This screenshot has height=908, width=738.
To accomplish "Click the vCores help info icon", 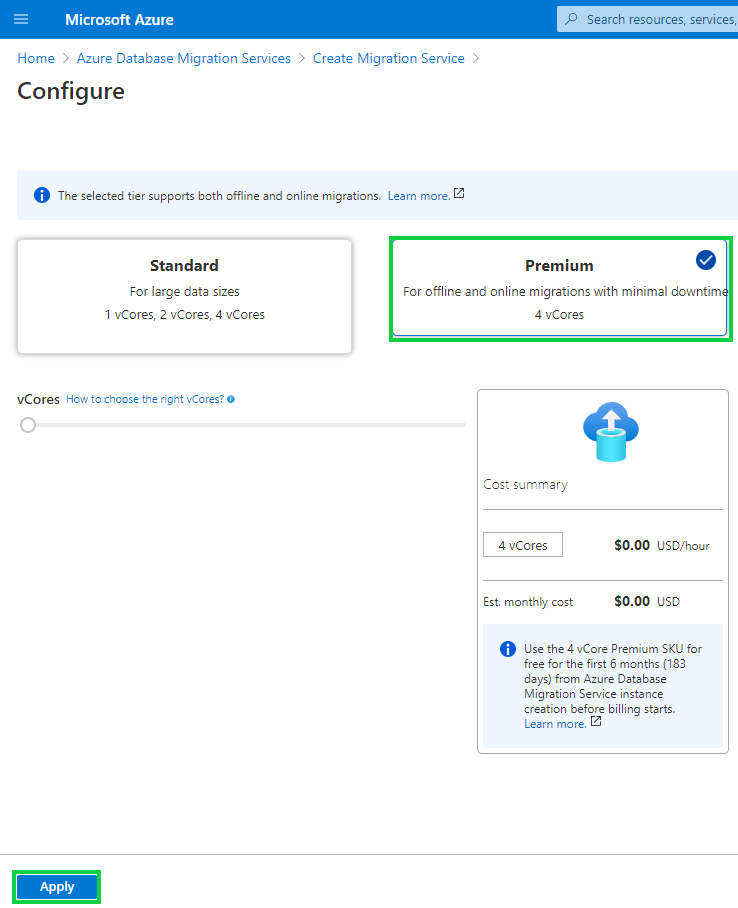I will pos(231,399).
